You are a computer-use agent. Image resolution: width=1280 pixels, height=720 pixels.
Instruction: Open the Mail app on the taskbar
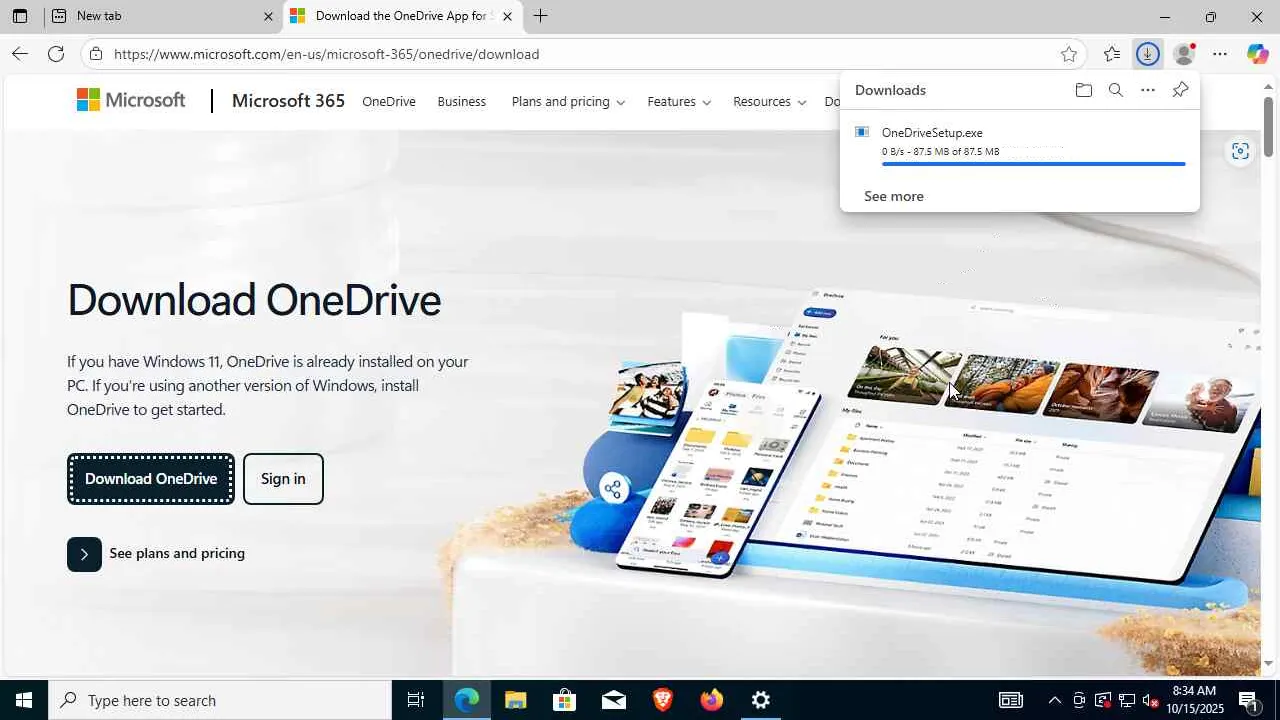coord(613,700)
